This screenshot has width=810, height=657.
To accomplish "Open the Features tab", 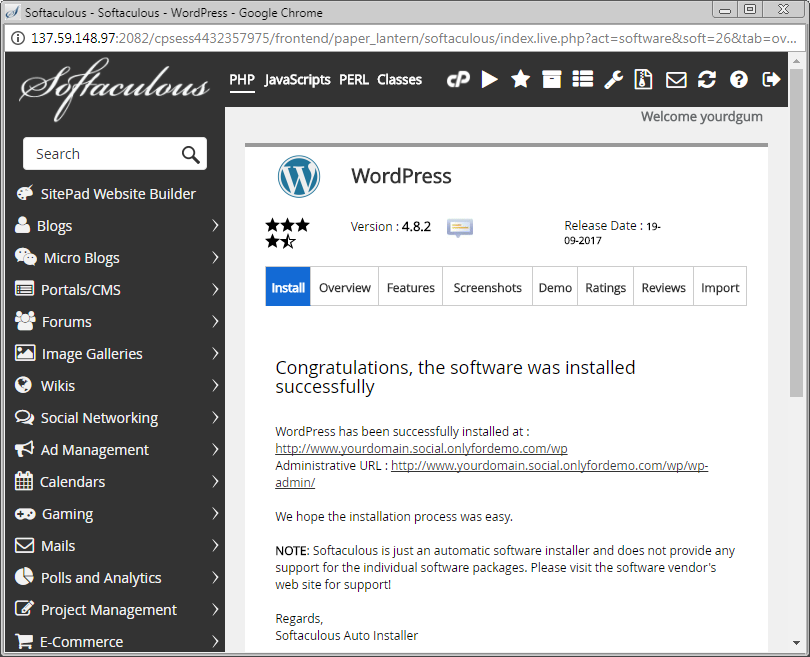I will tap(411, 287).
